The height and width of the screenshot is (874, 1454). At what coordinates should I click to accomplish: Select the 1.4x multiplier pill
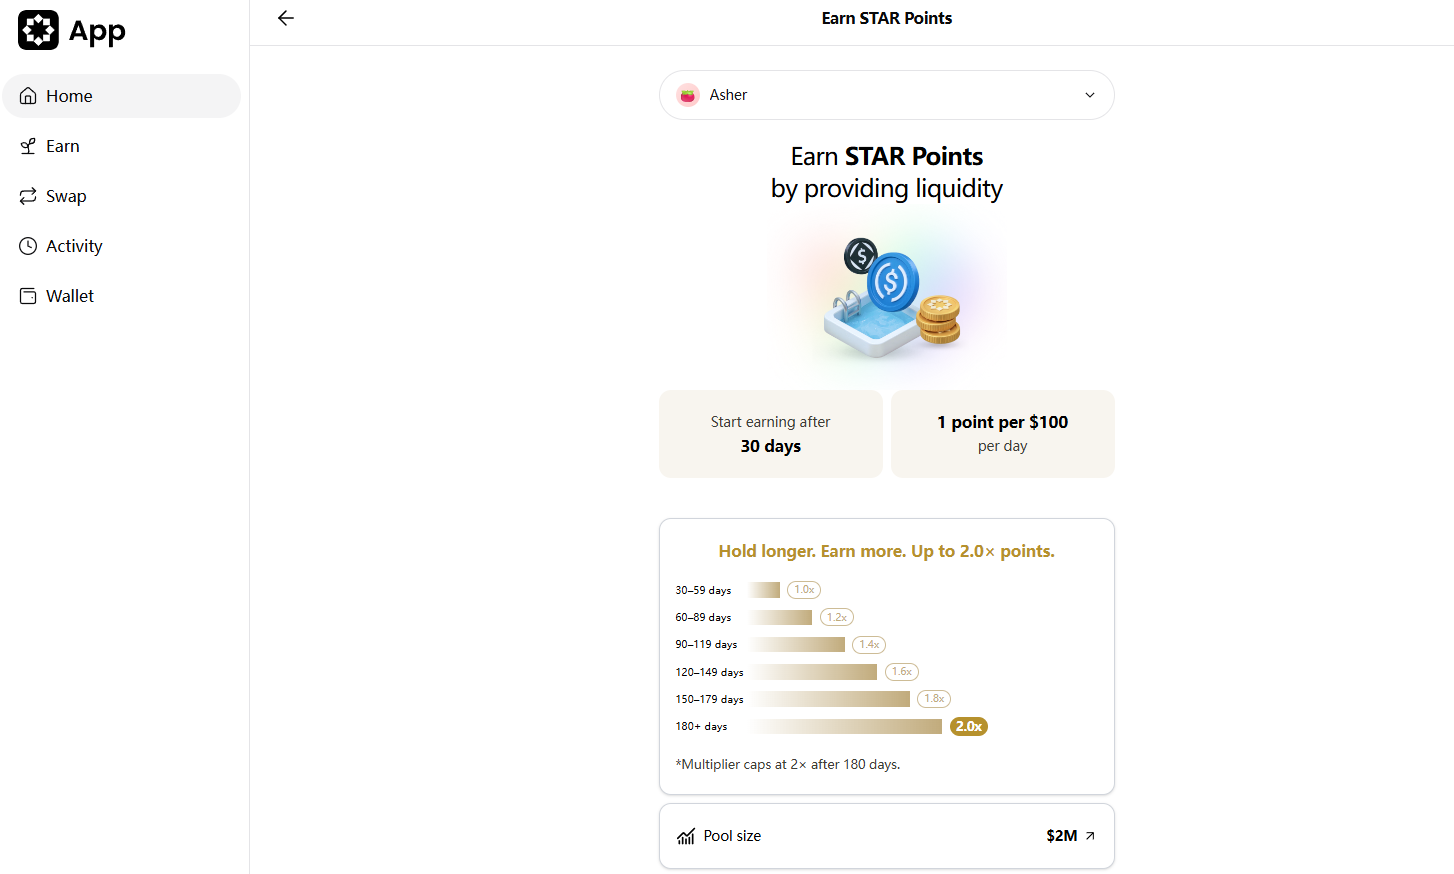click(868, 644)
